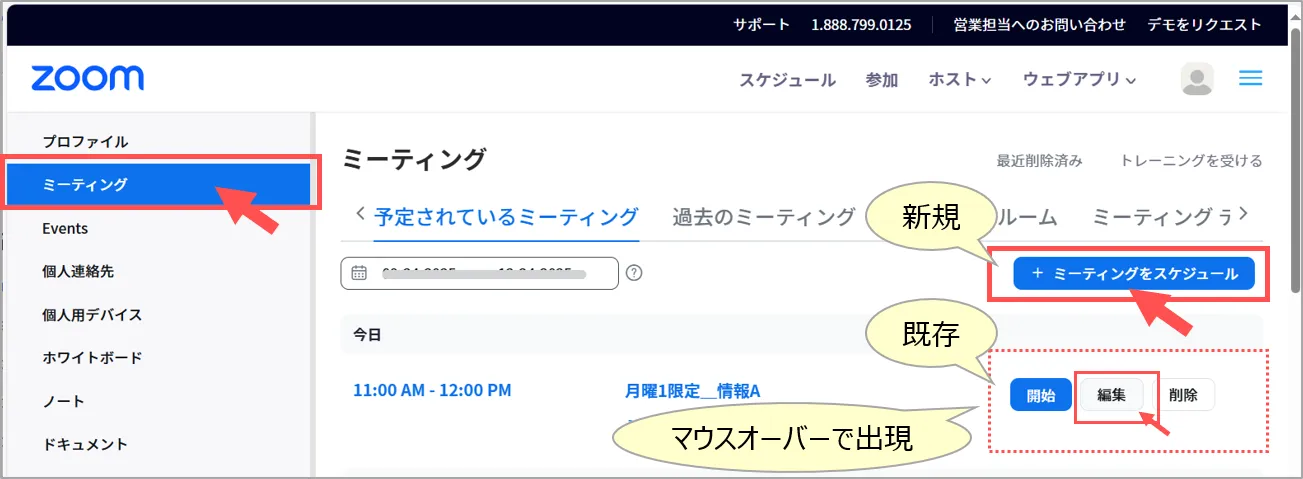Select 予定されているミーティング tab
The height and width of the screenshot is (479, 1303).
[x=505, y=217]
